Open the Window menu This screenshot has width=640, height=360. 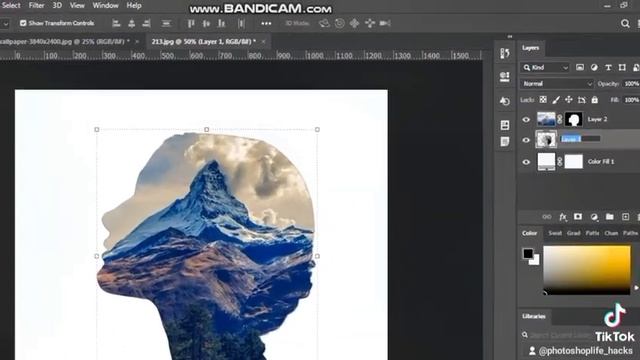105,5
